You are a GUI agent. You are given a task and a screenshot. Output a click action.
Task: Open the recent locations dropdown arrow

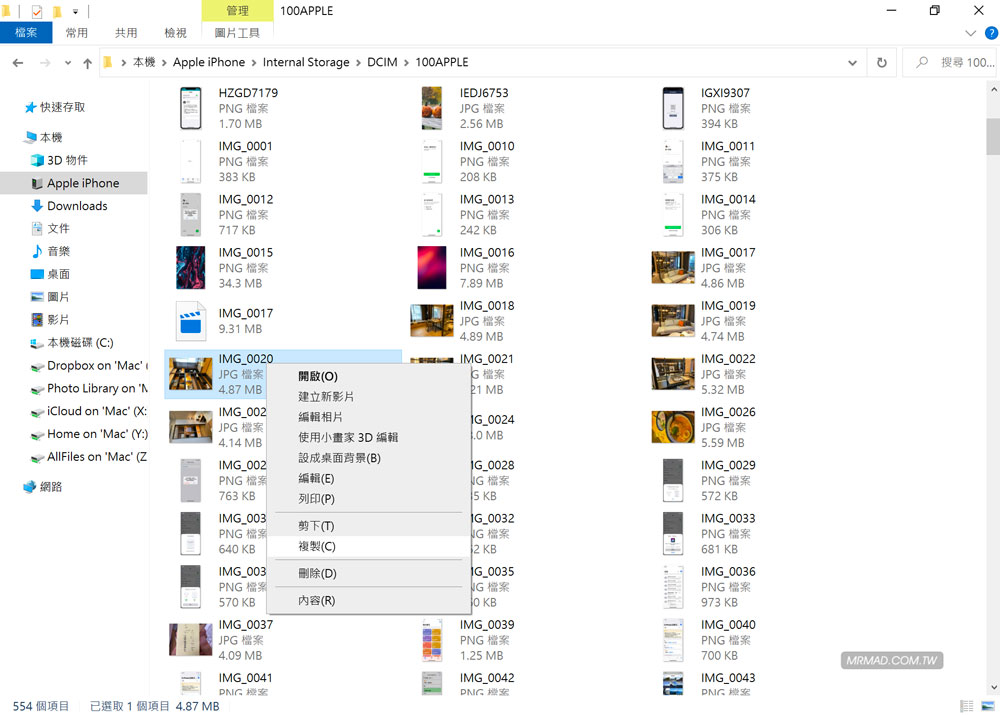click(x=68, y=63)
